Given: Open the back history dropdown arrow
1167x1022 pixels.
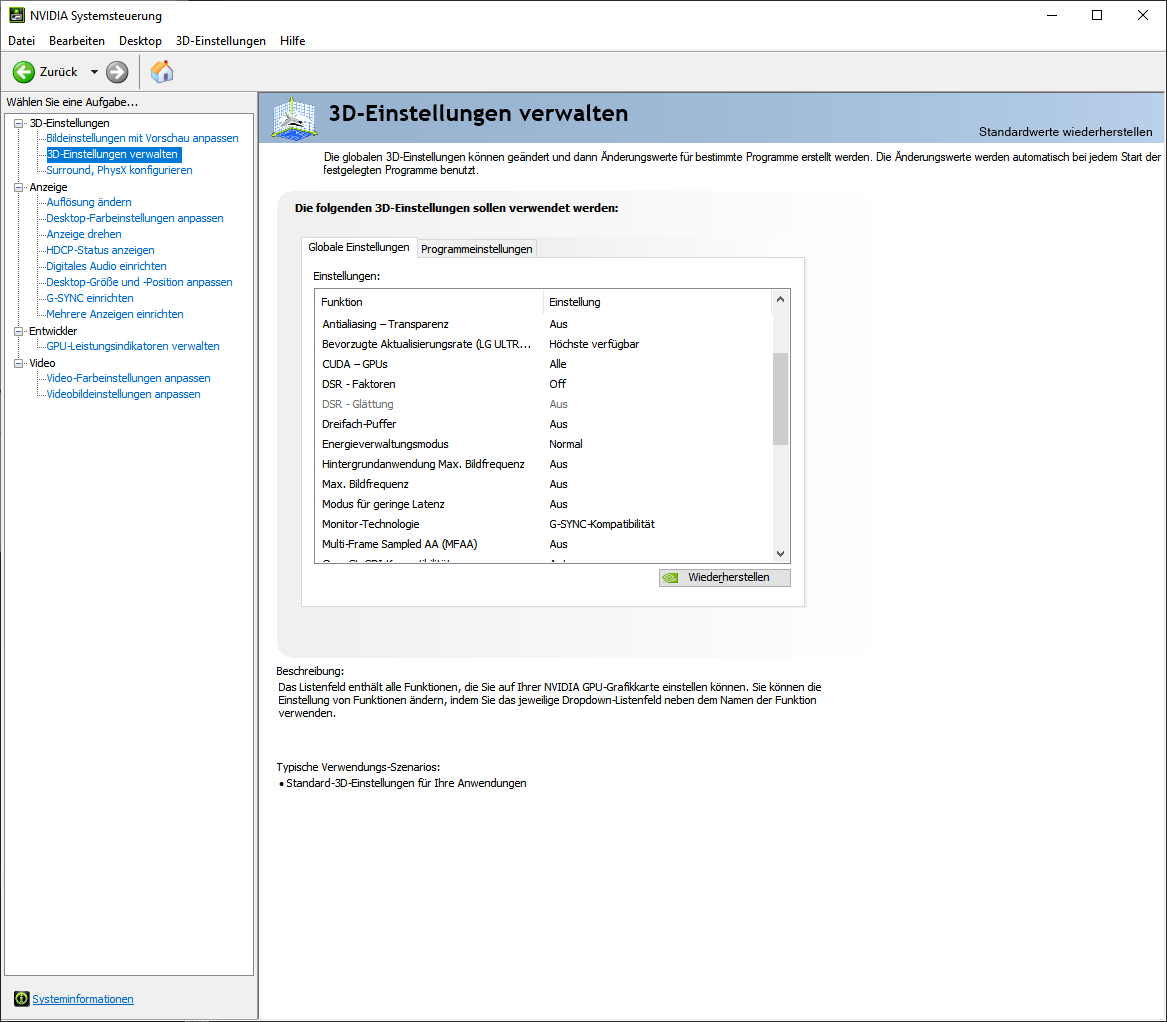Looking at the screenshot, I should click(94, 72).
